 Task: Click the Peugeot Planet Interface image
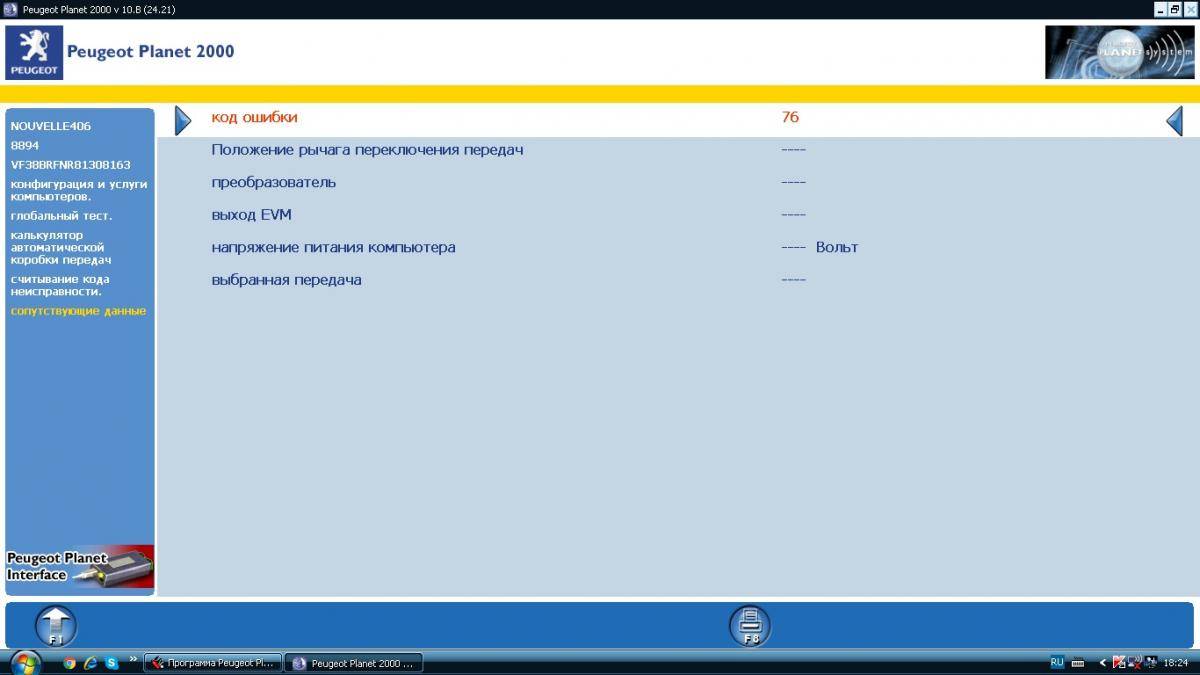[x=80, y=568]
